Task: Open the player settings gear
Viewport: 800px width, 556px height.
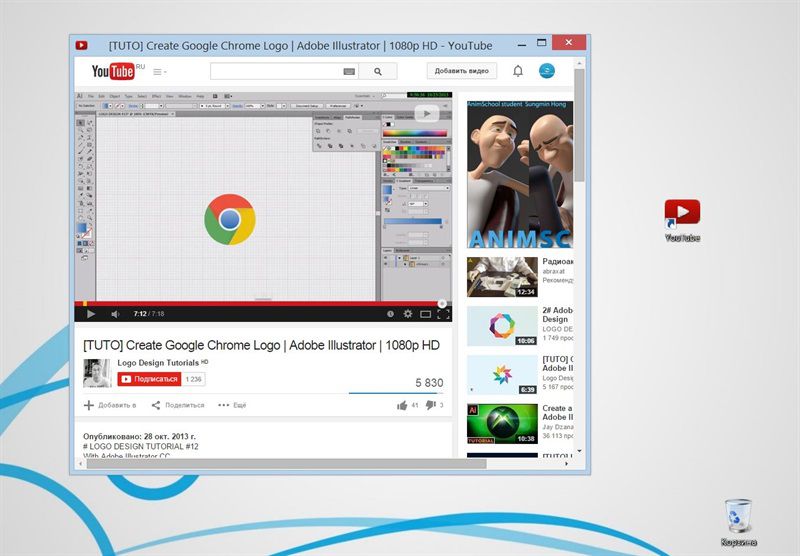Action: point(408,314)
